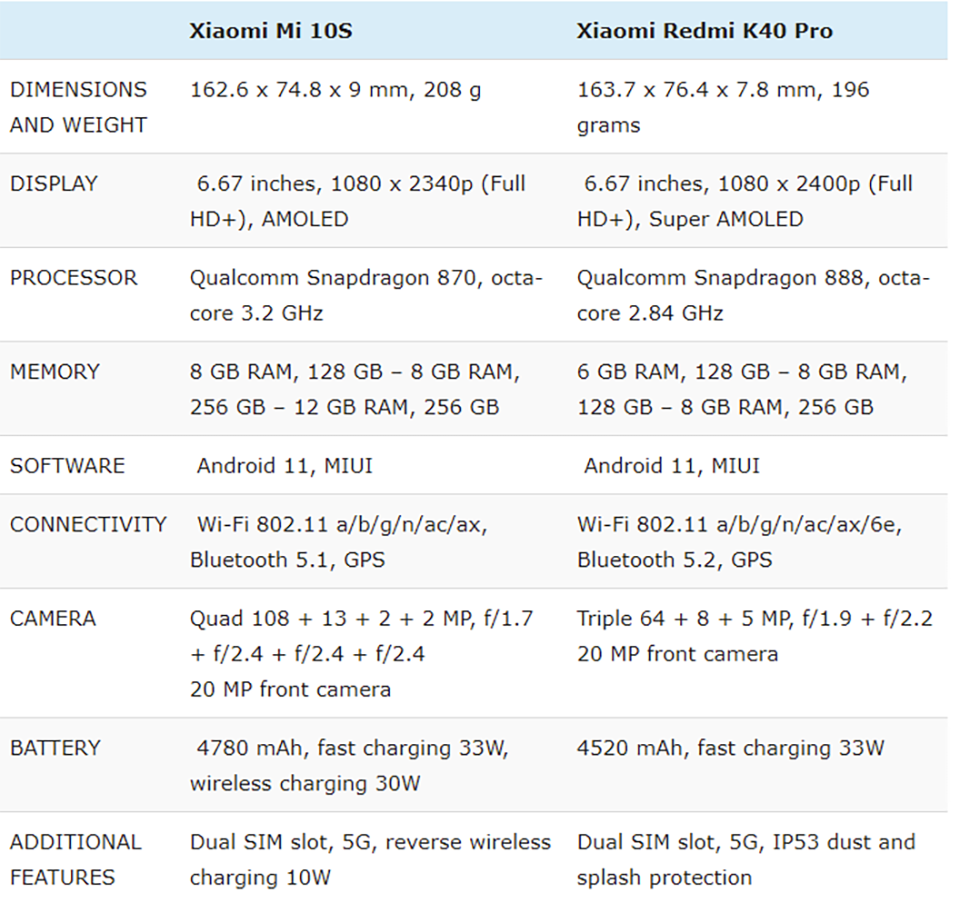Click the Super AMOLED display cell
Image resolution: width=960 pixels, height=912 pixels.
pos(744,201)
